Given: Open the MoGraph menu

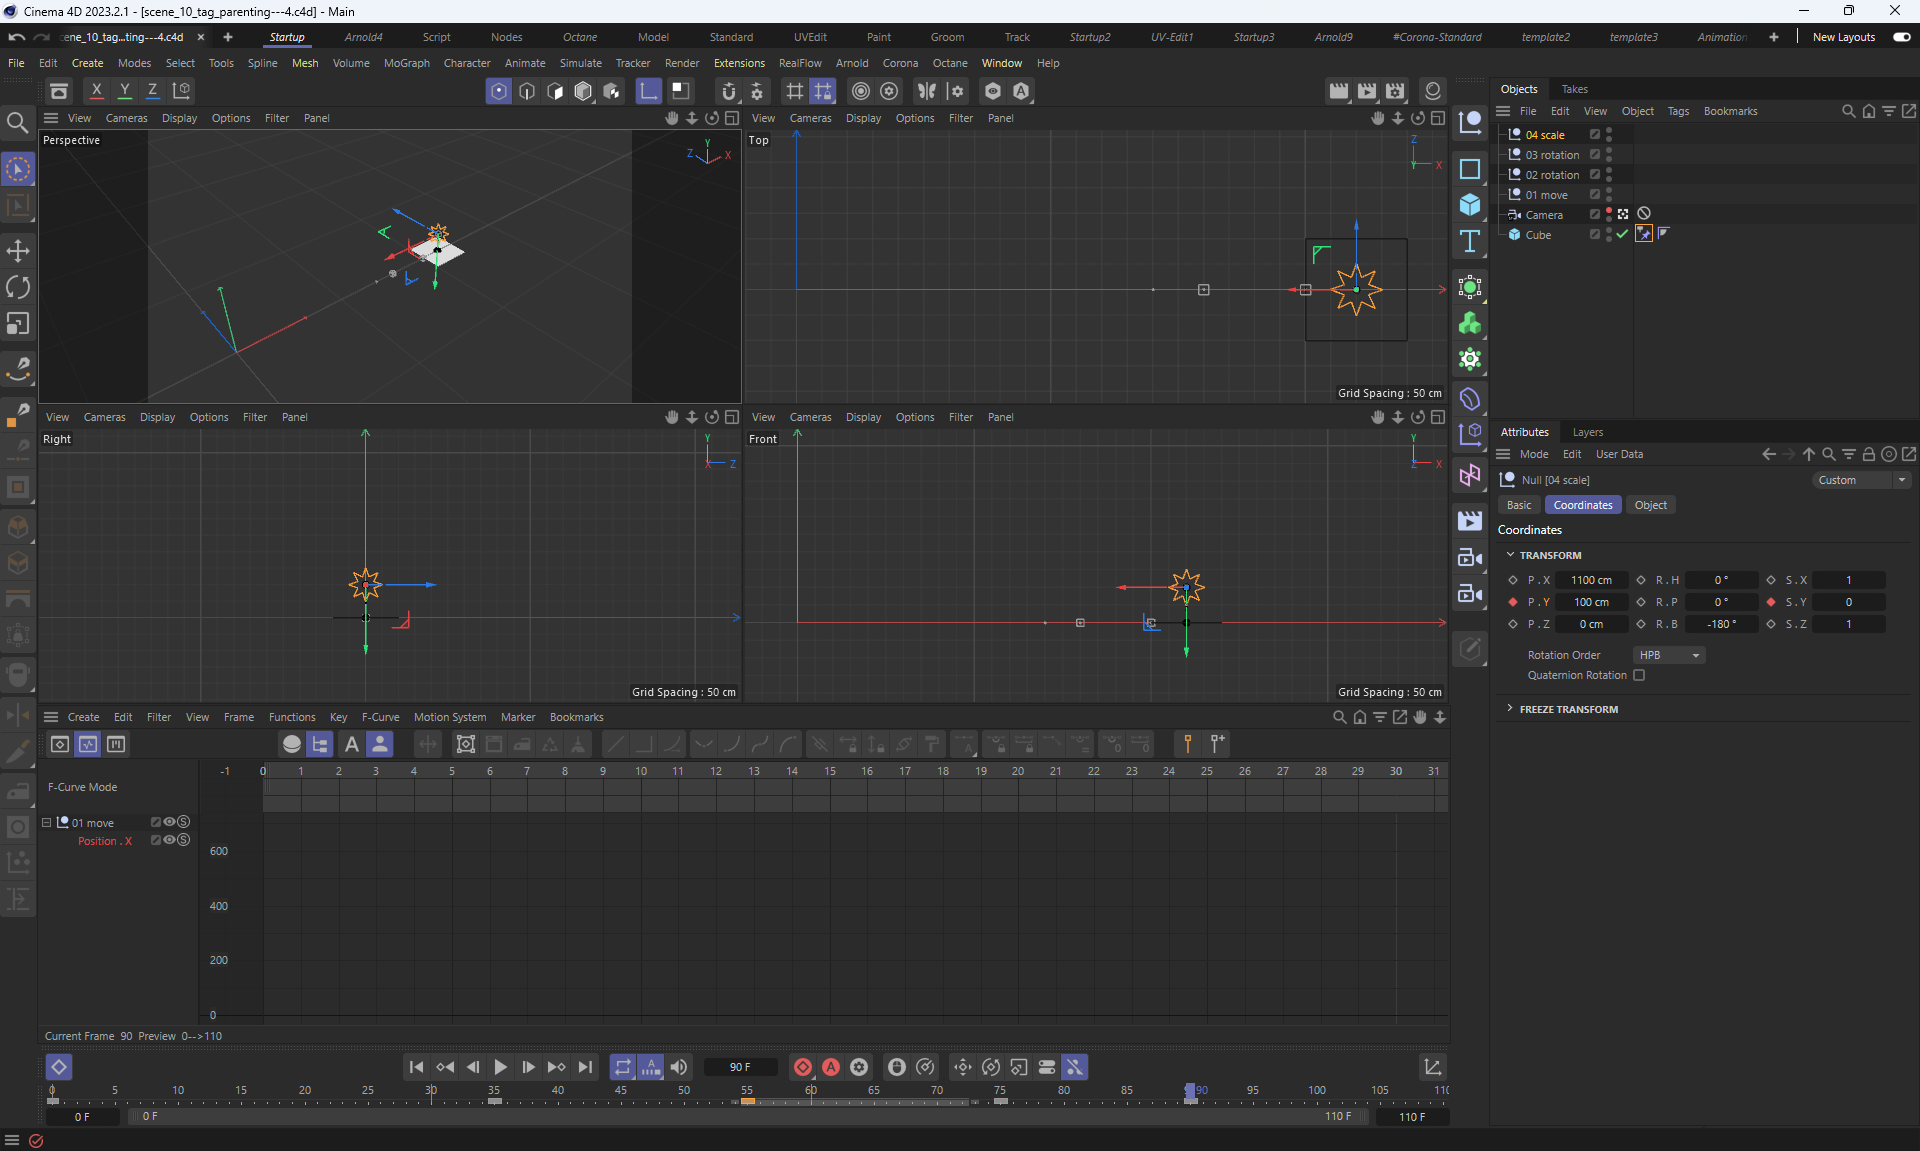Looking at the screenshot, I should [406, 63].
